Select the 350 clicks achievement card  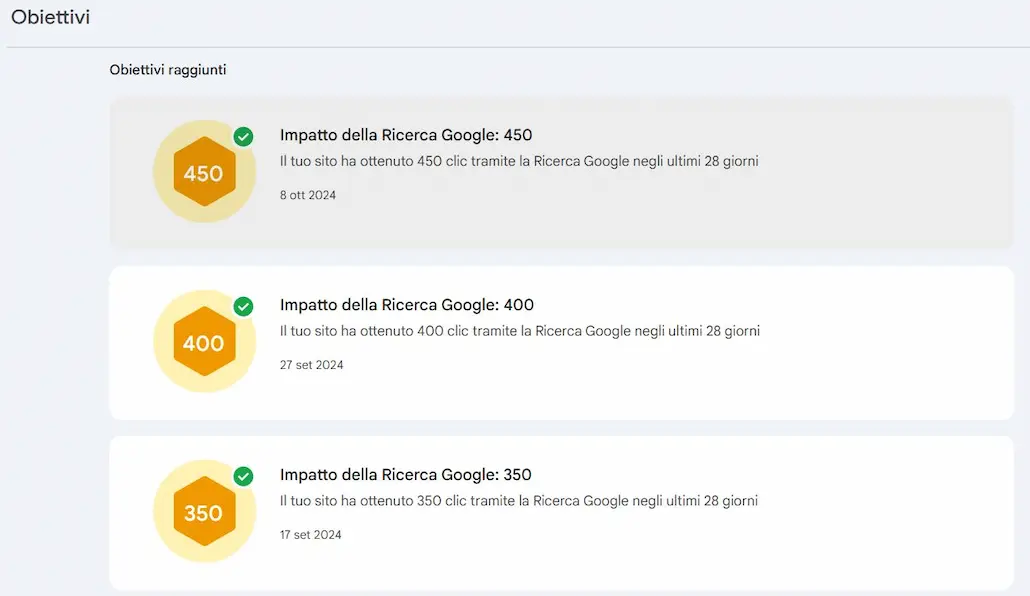pos(561,512)
